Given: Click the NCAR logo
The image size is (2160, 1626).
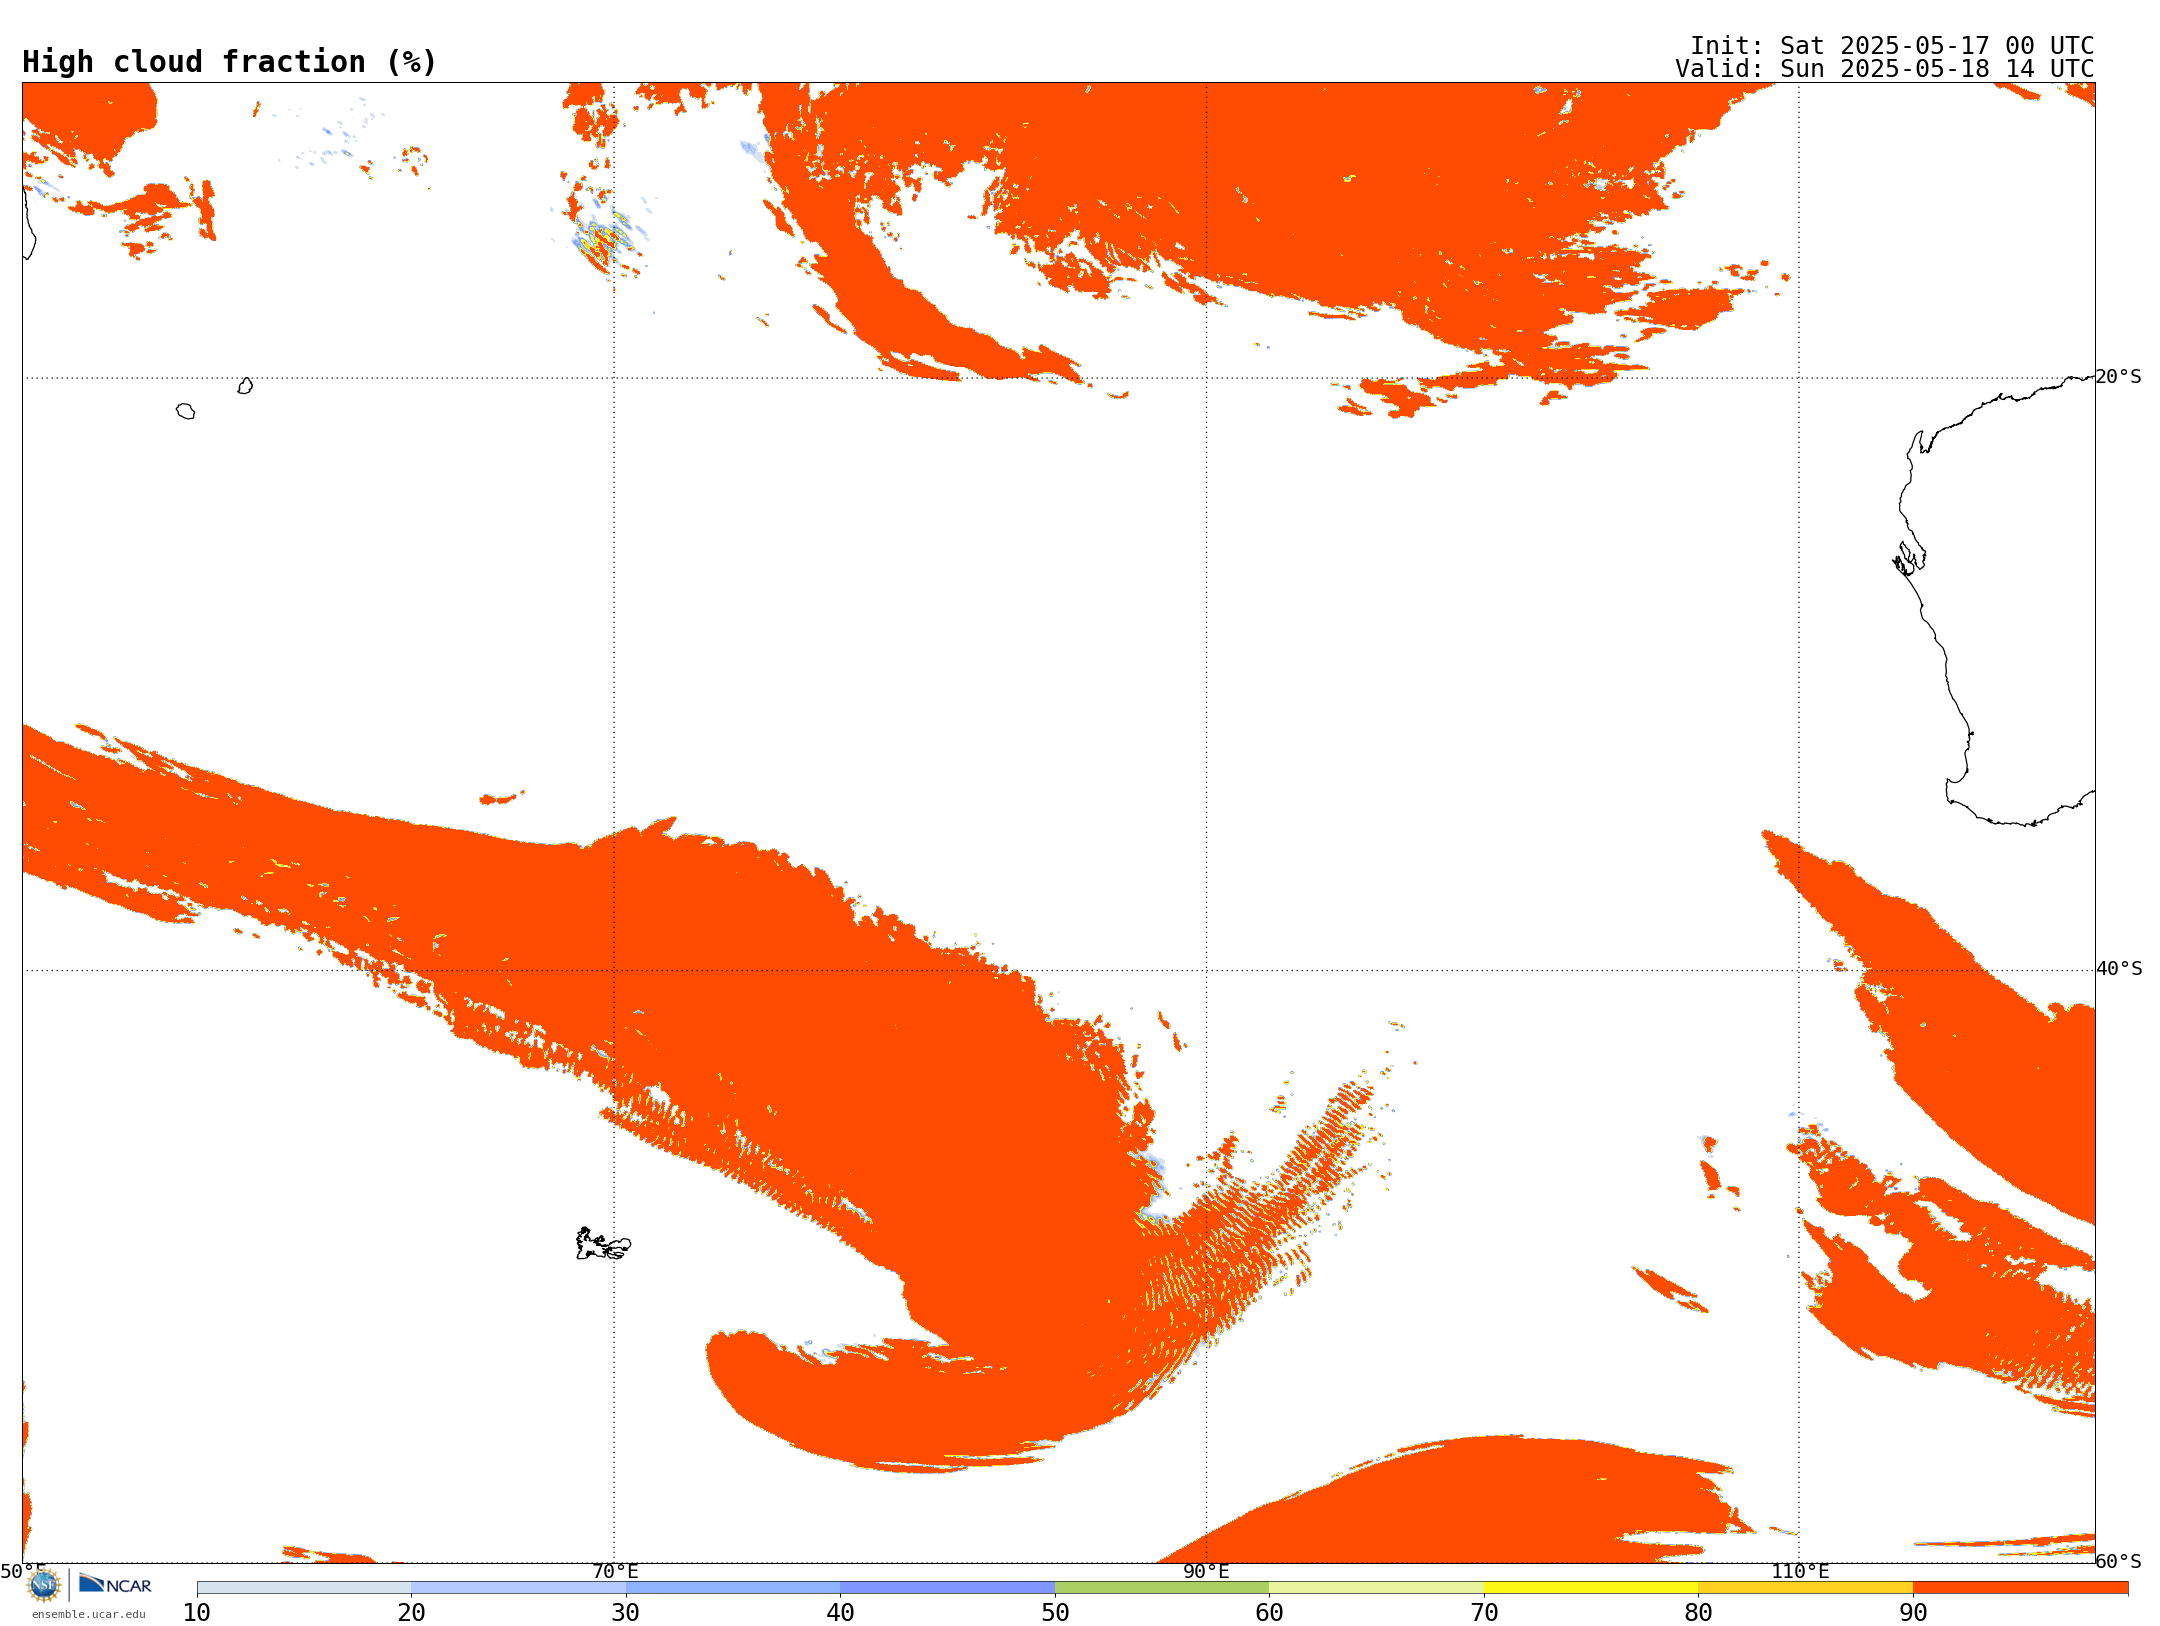Looking at the screenshot, I should 115,1584.
